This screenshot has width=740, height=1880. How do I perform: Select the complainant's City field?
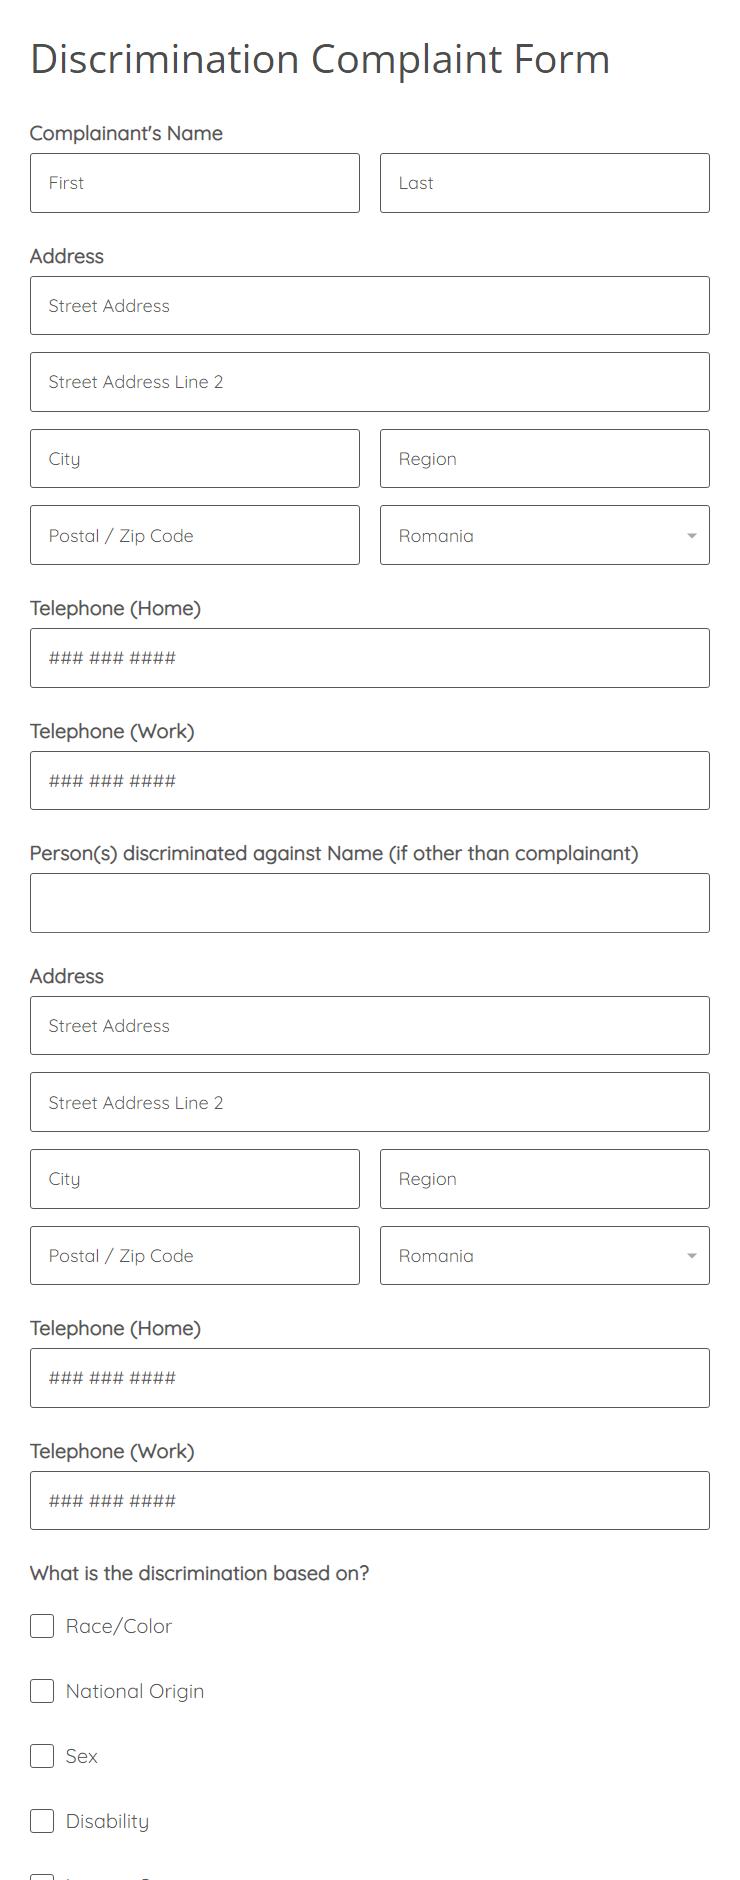(x=195, y=459)
